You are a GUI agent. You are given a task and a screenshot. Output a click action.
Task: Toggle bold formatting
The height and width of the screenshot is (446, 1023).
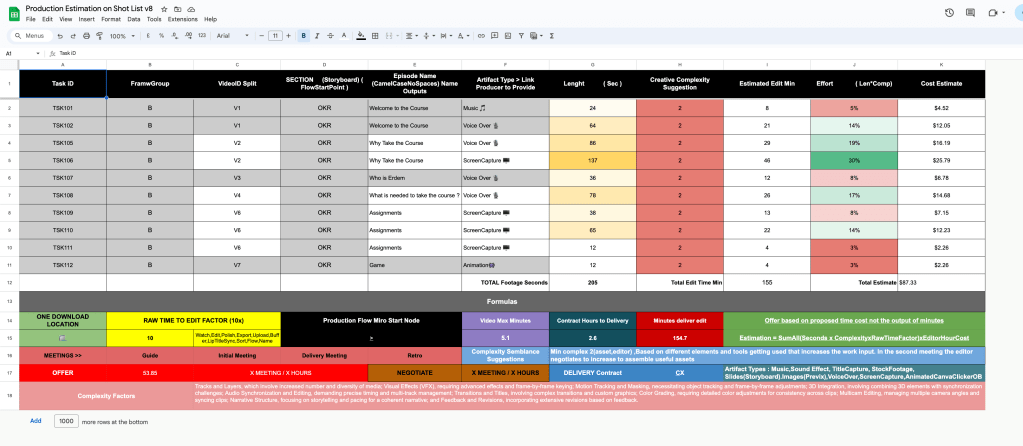pyautogui.click(x=303, y=36)
